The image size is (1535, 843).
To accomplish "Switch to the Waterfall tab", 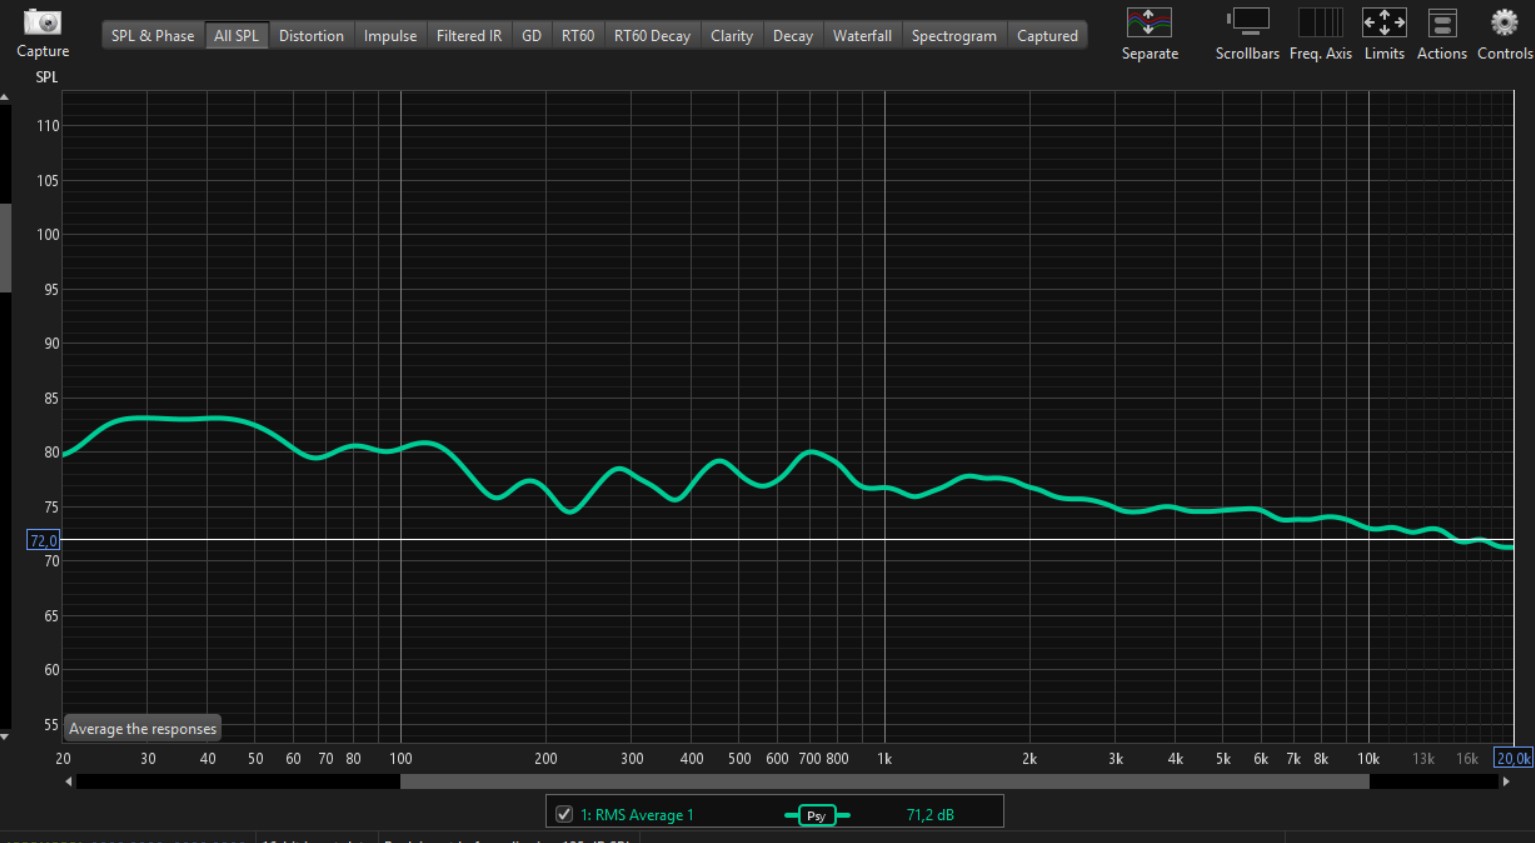I will click(x=861, y=36).
